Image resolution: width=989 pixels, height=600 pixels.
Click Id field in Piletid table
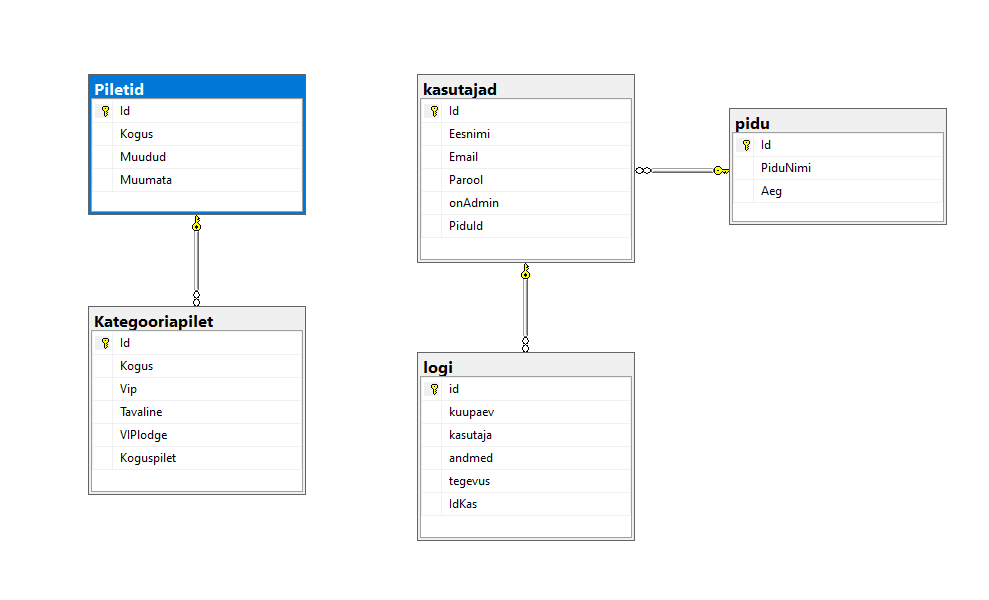click(197, 111)
